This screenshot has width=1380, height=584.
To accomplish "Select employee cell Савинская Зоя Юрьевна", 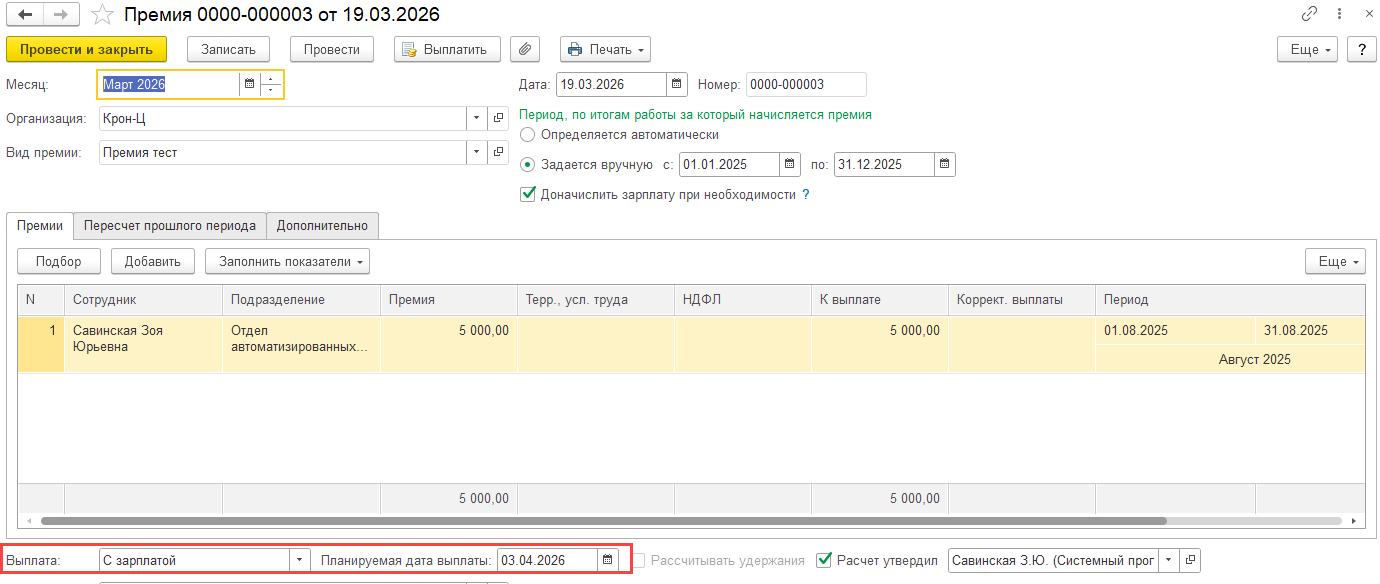I will [143, 345].
